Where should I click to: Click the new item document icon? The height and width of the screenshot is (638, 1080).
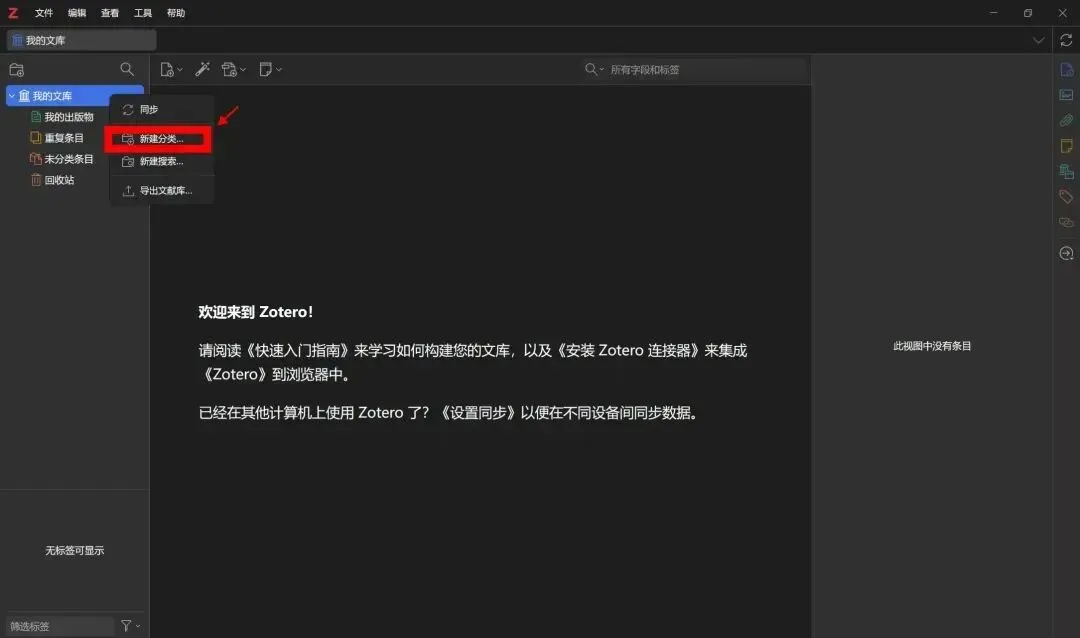click(x=166, y=70)
